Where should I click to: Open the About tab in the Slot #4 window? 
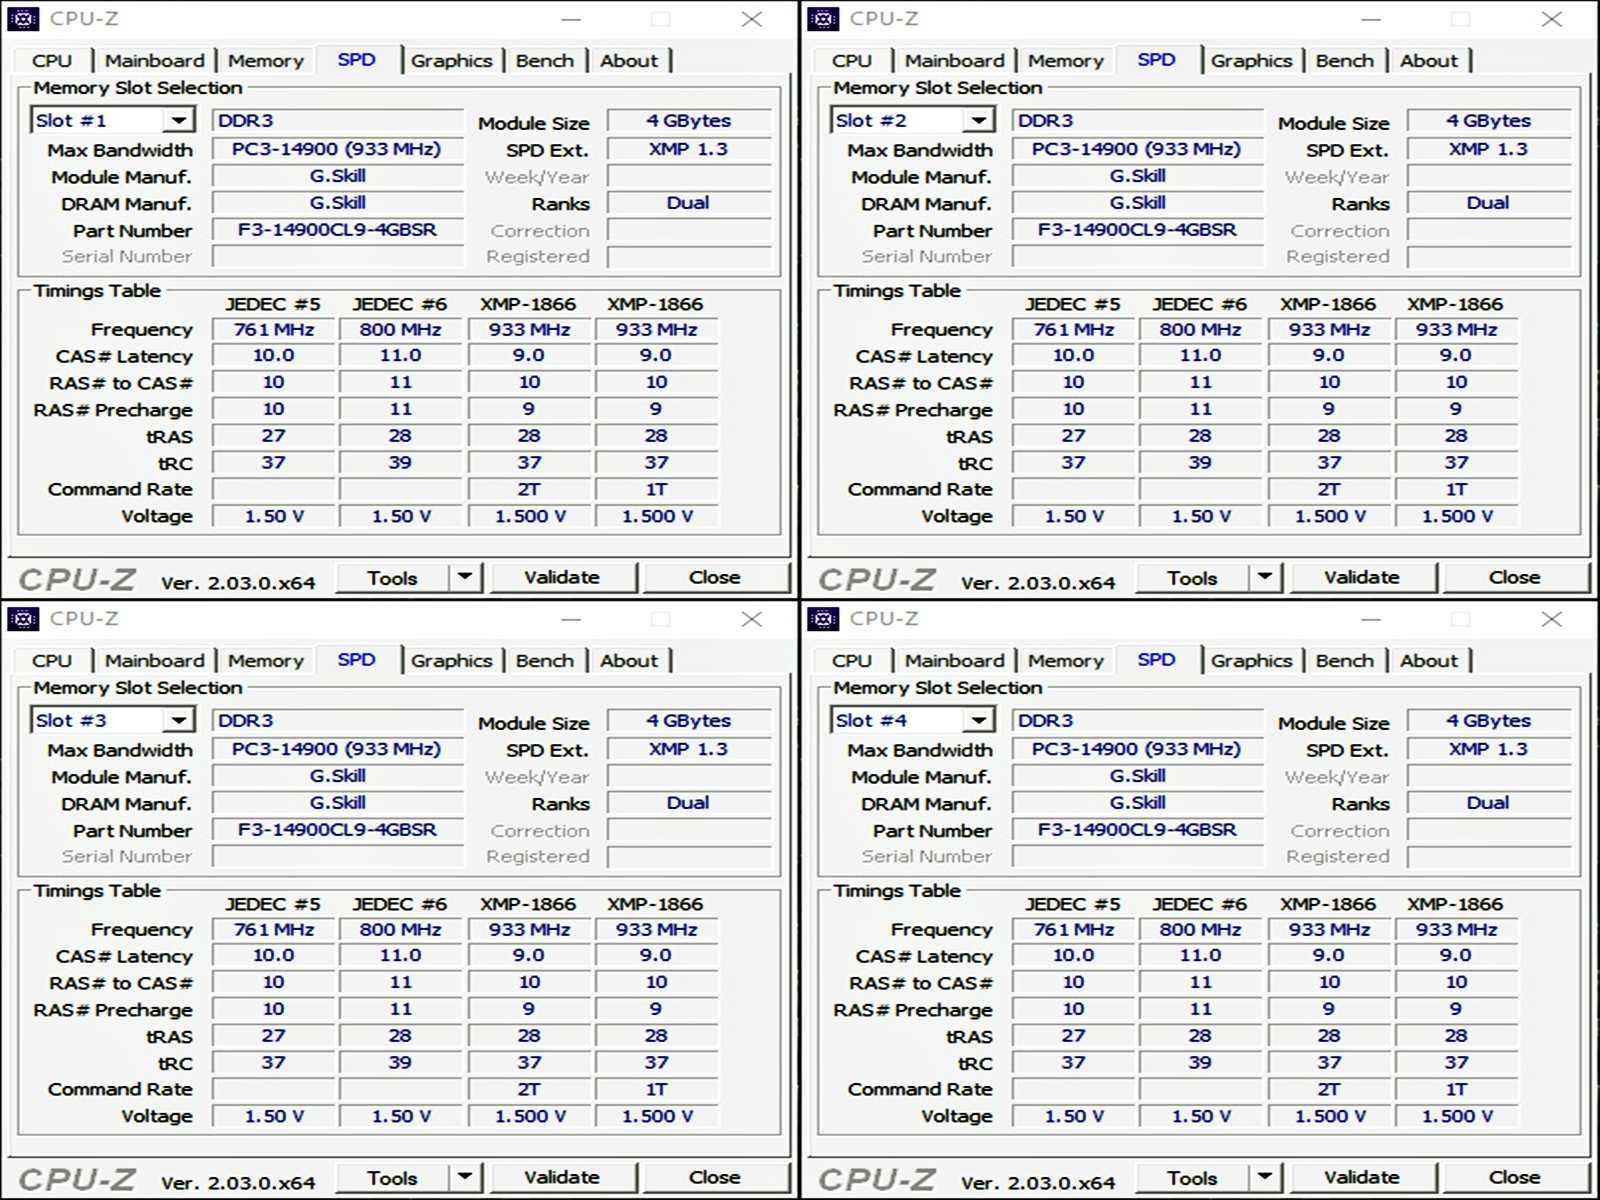[x=1429, y=661]
